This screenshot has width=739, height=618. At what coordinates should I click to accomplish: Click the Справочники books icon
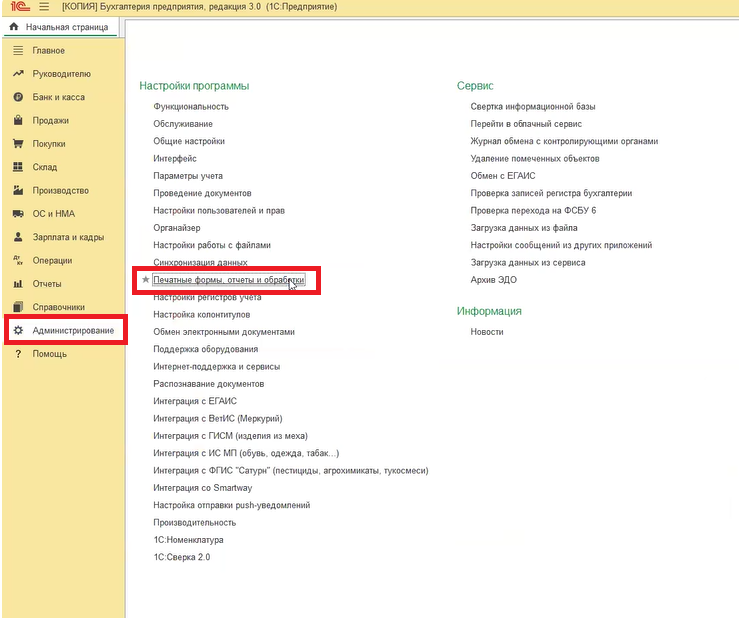click(x=18, y=307)
